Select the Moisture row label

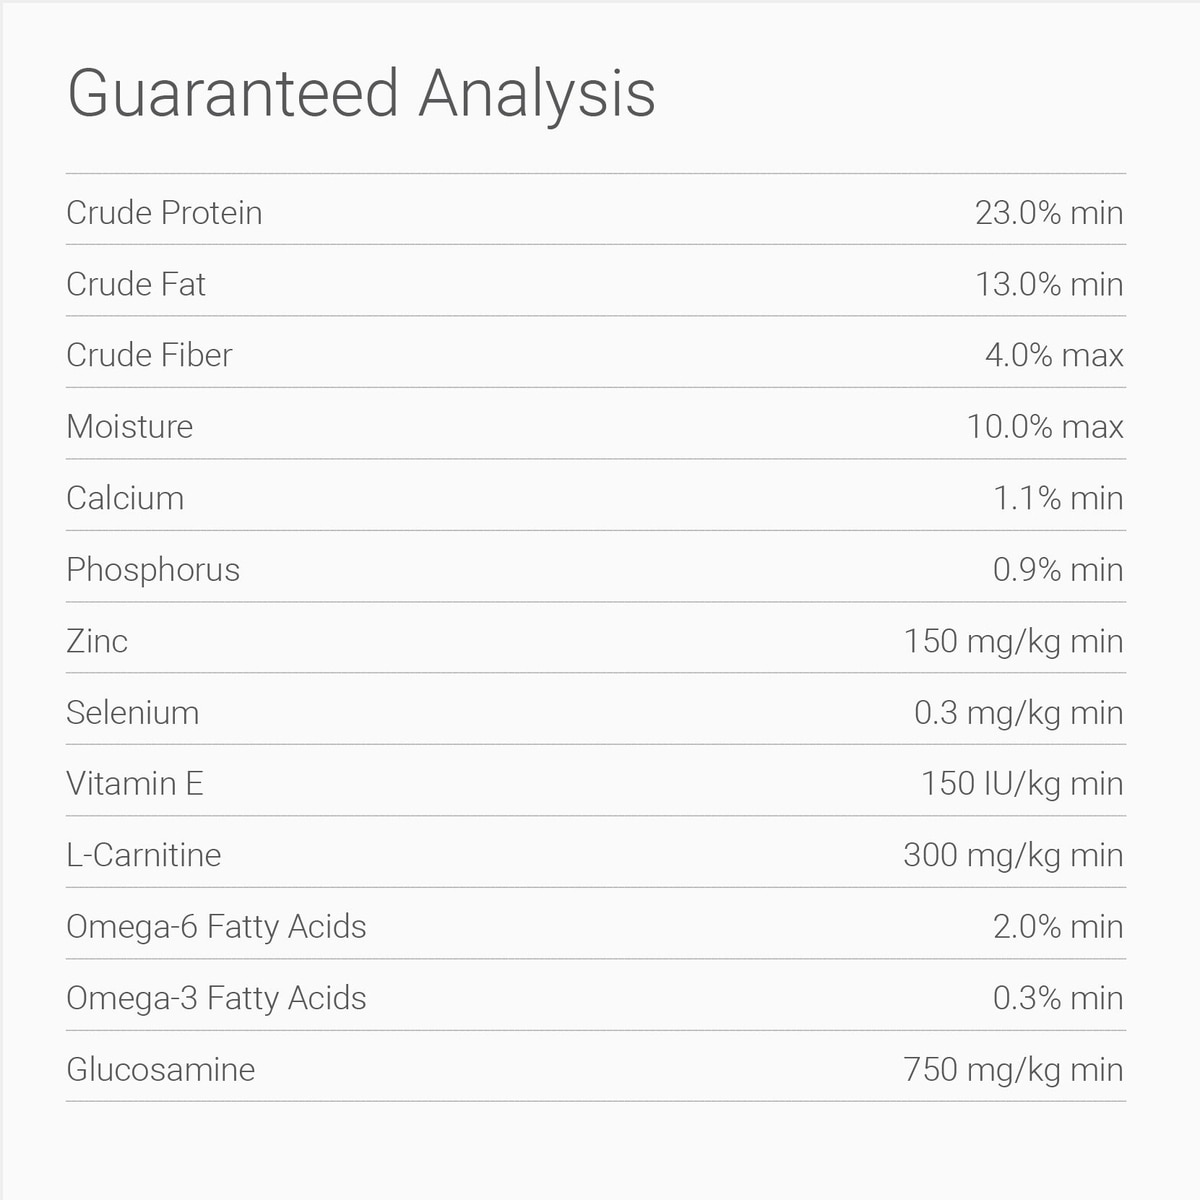point(130,427)
